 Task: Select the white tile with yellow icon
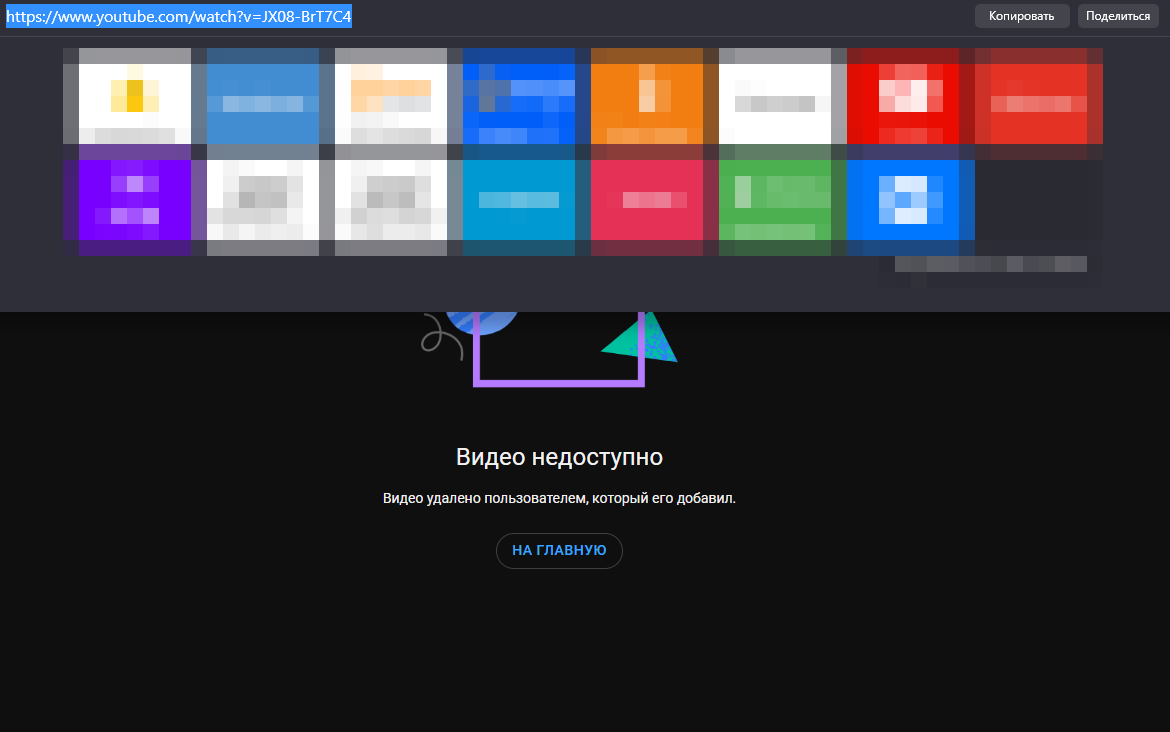point(135,96)
